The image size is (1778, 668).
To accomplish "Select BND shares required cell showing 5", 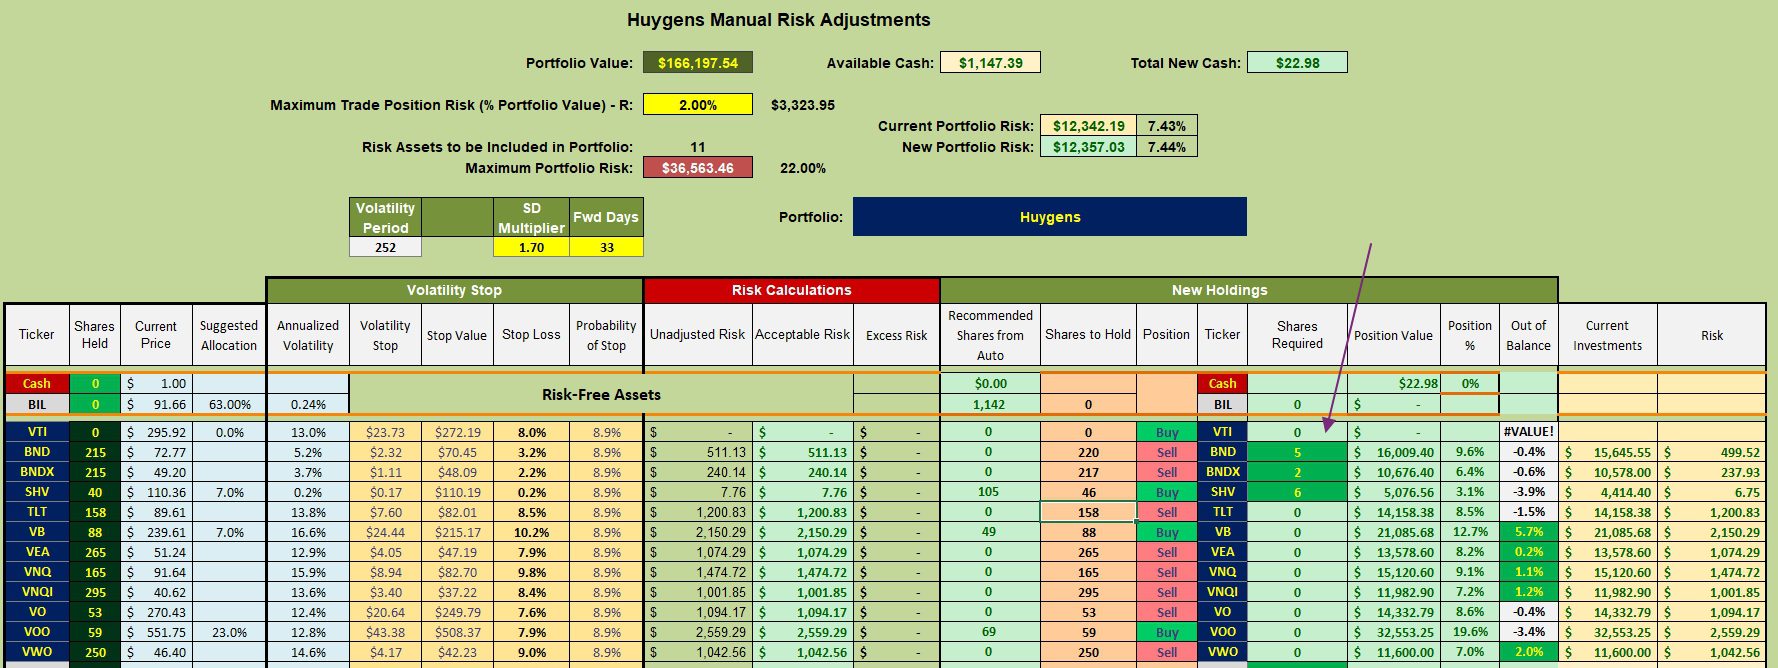I will click(1297, 452).
